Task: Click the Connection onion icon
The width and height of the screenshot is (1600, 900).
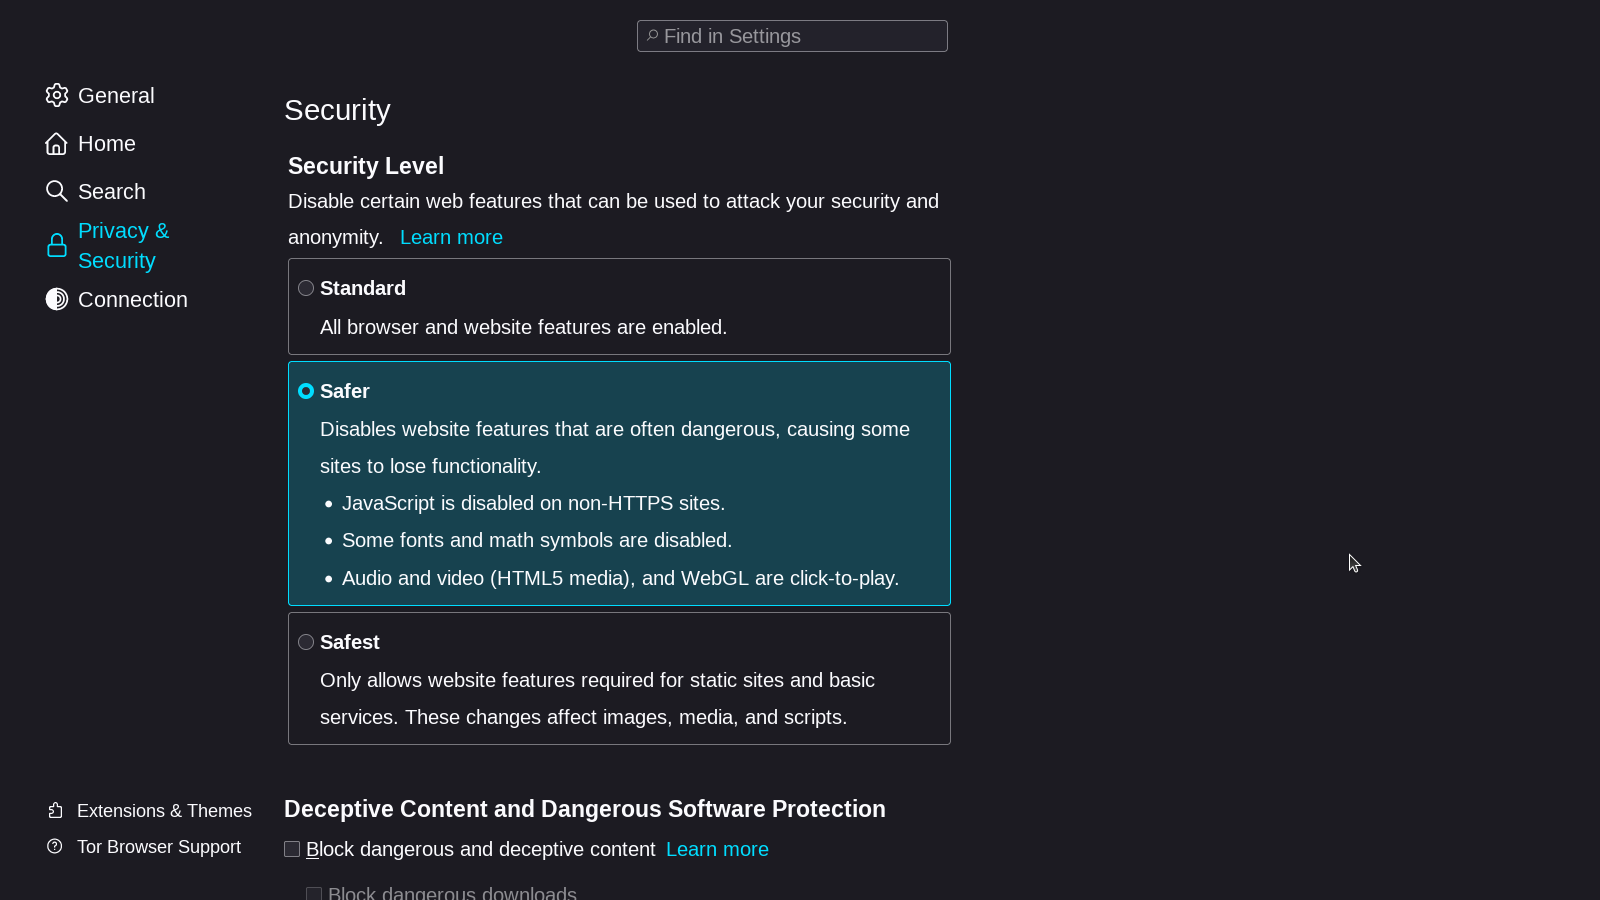Action: (57, 299)
